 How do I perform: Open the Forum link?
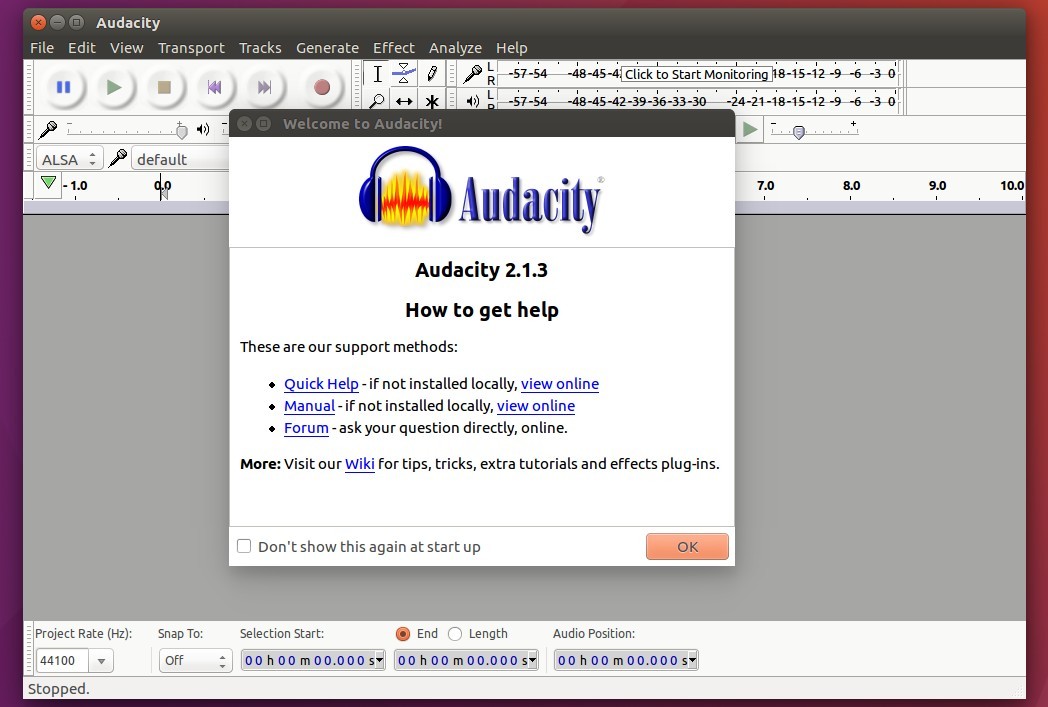(x=306, y=428)
